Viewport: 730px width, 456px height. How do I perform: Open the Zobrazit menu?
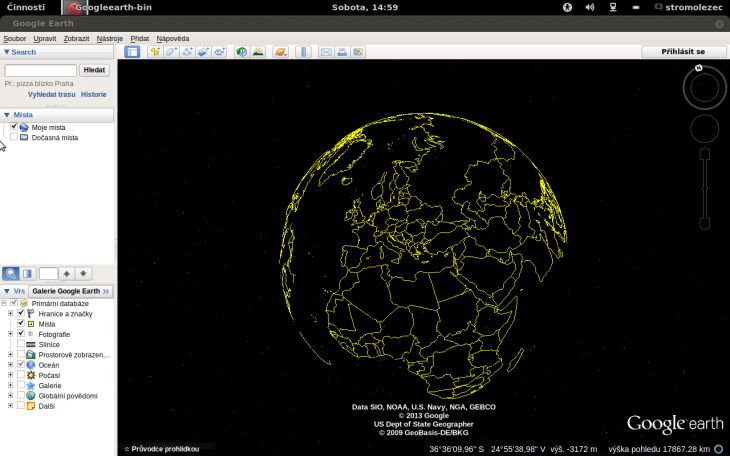click(76, 39)
